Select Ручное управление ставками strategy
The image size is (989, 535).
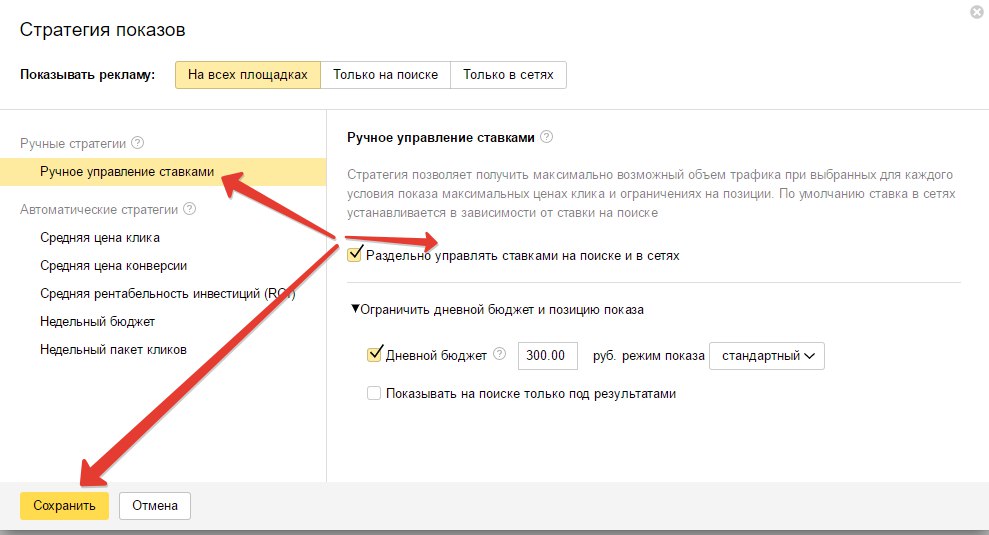127,172
